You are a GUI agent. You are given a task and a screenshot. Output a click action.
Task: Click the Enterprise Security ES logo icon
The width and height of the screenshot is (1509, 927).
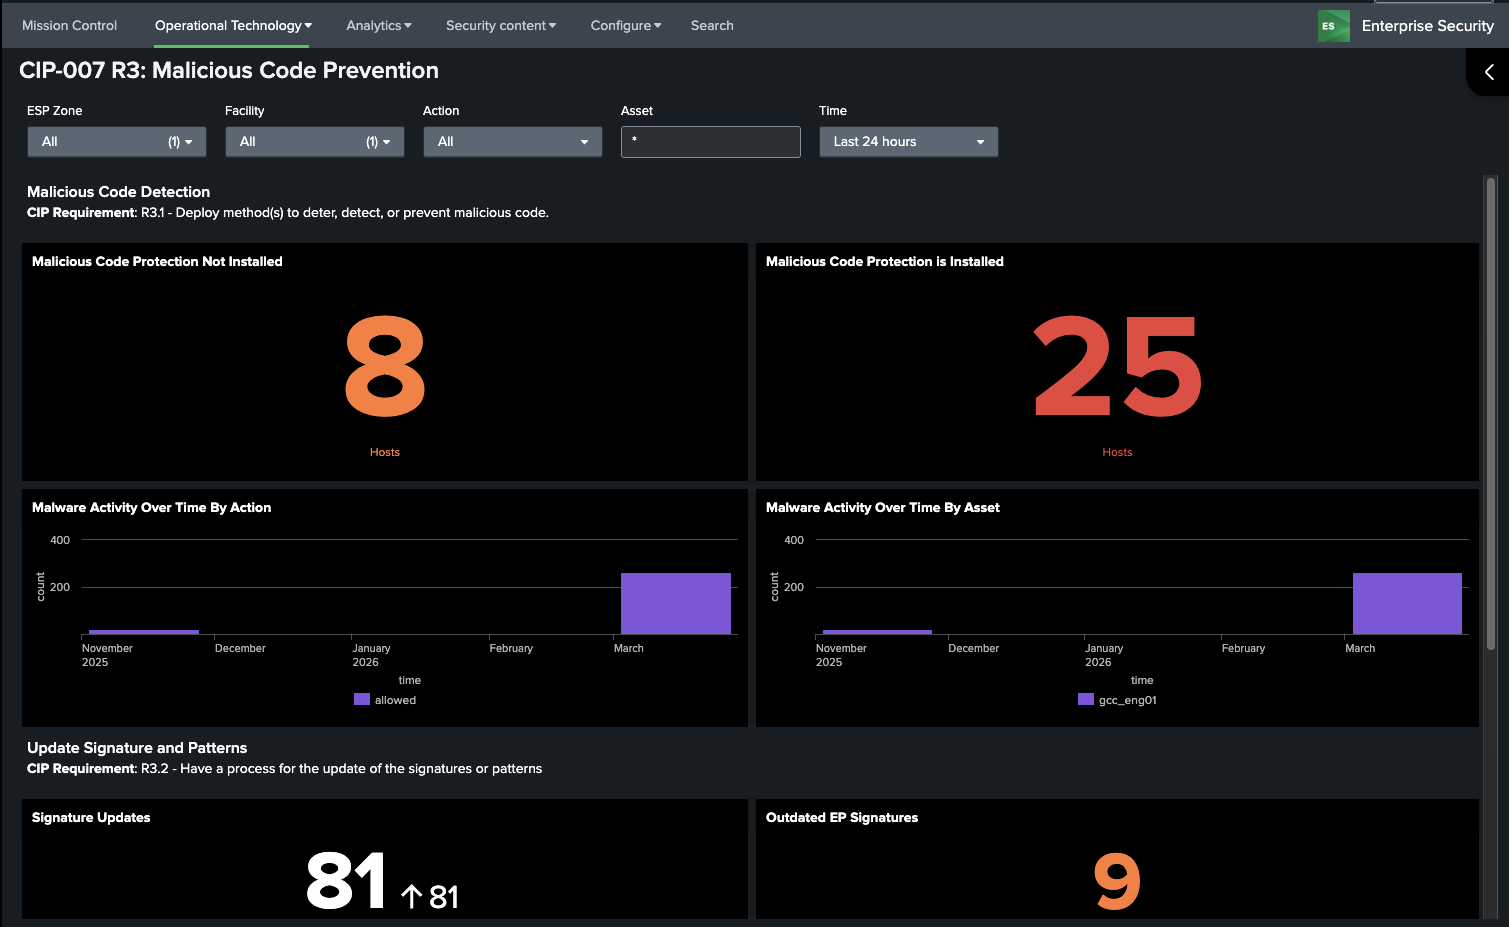[x=1333, y=26]
